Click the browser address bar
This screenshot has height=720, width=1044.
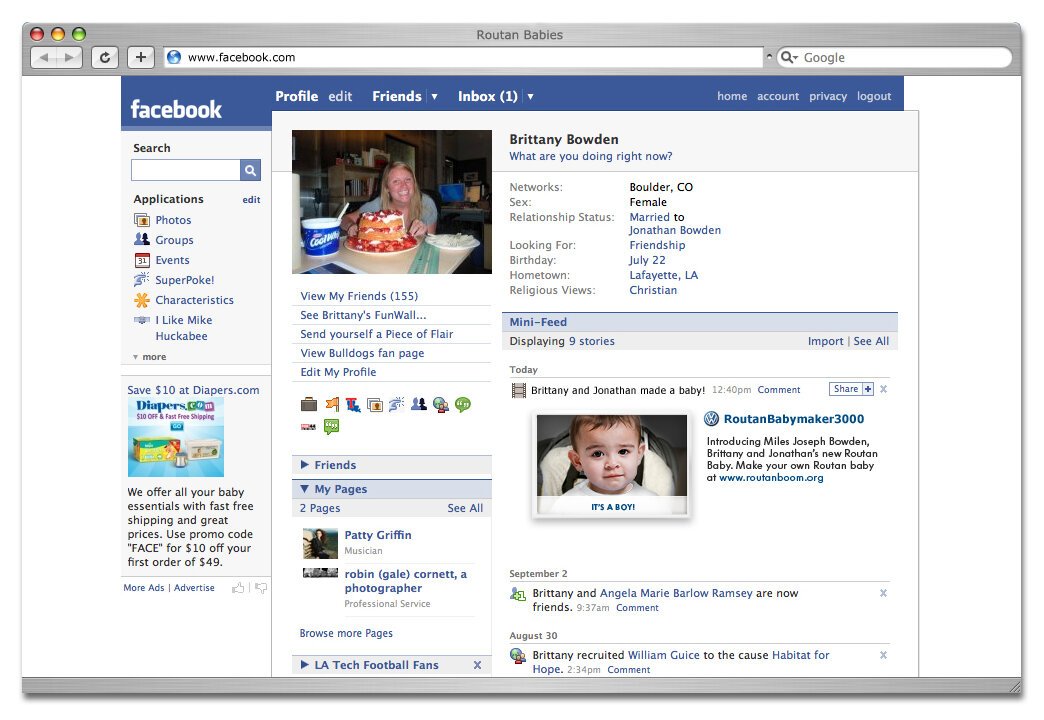pyautogui.click(x=463, y=57)
